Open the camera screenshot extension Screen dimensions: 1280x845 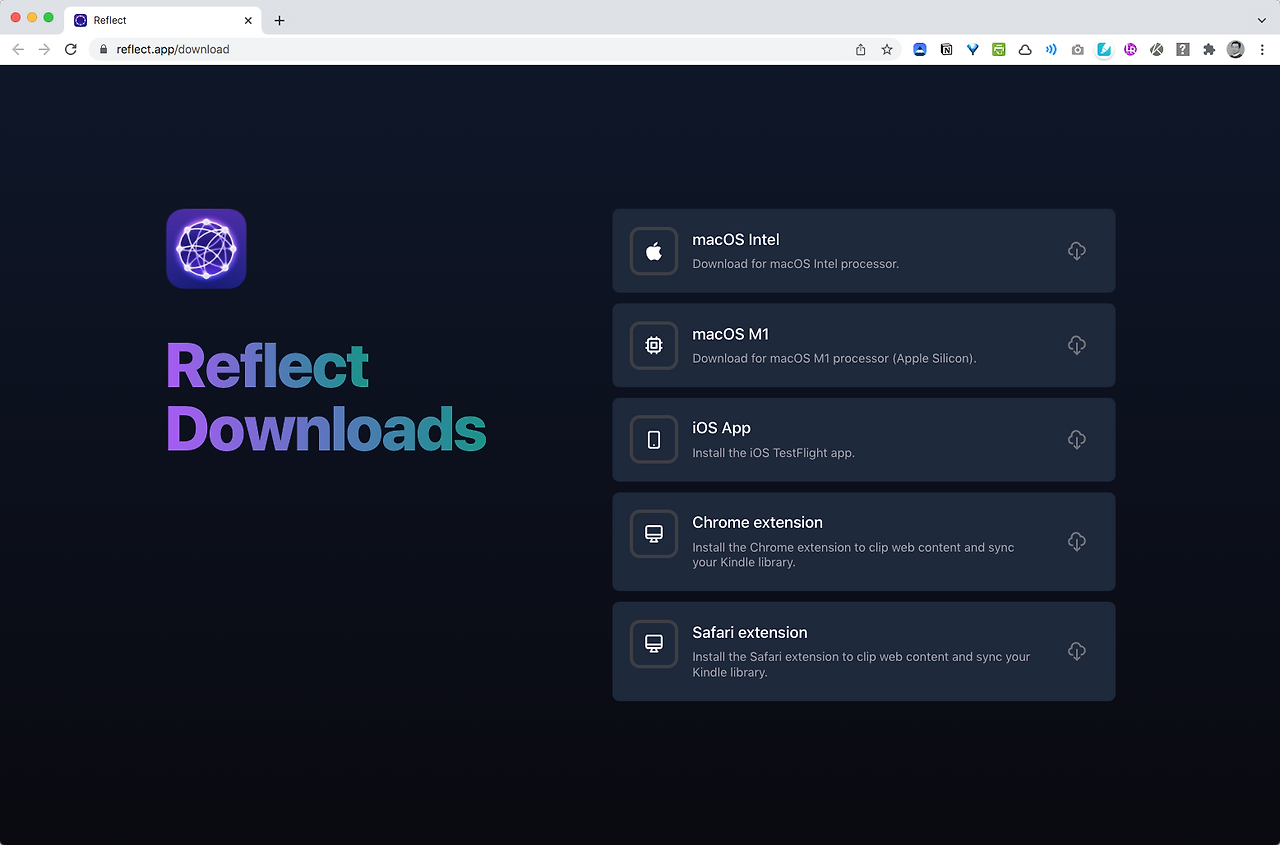coord(1077,49)
